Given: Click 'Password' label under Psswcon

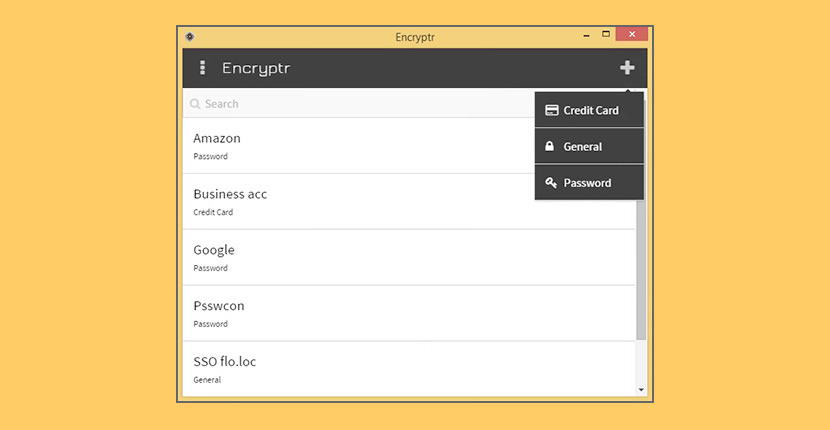Looking at the screenshot, I should click(x=211, y=324).
